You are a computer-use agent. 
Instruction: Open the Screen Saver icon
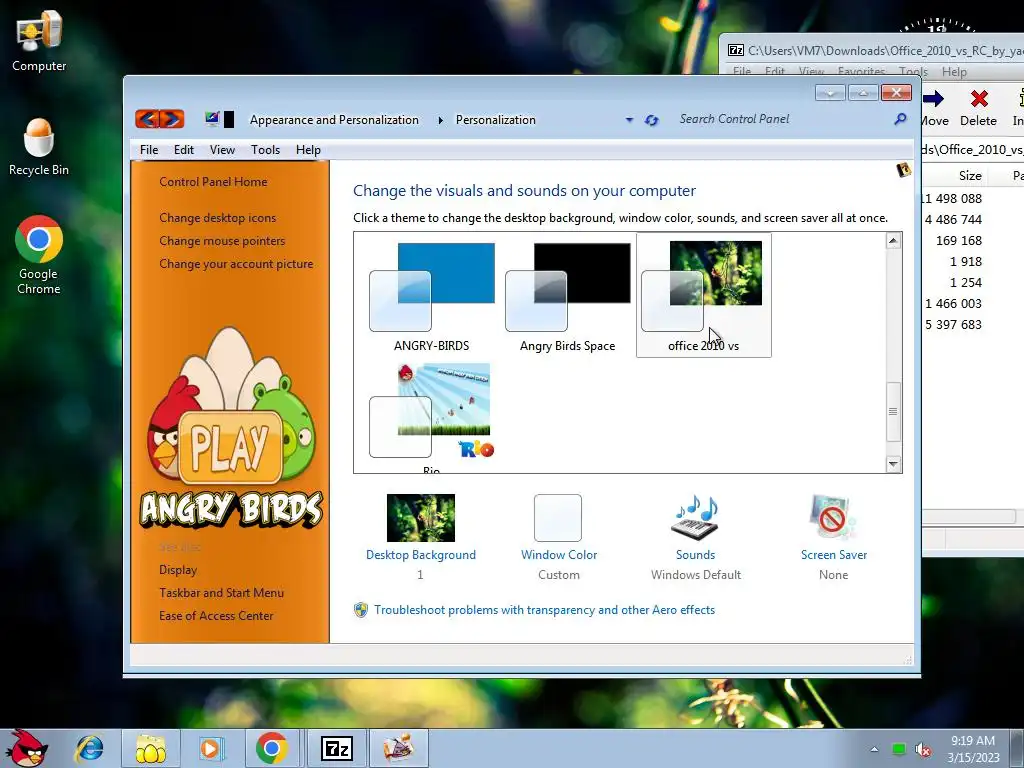pyautogui.click(x=833, y=517)
